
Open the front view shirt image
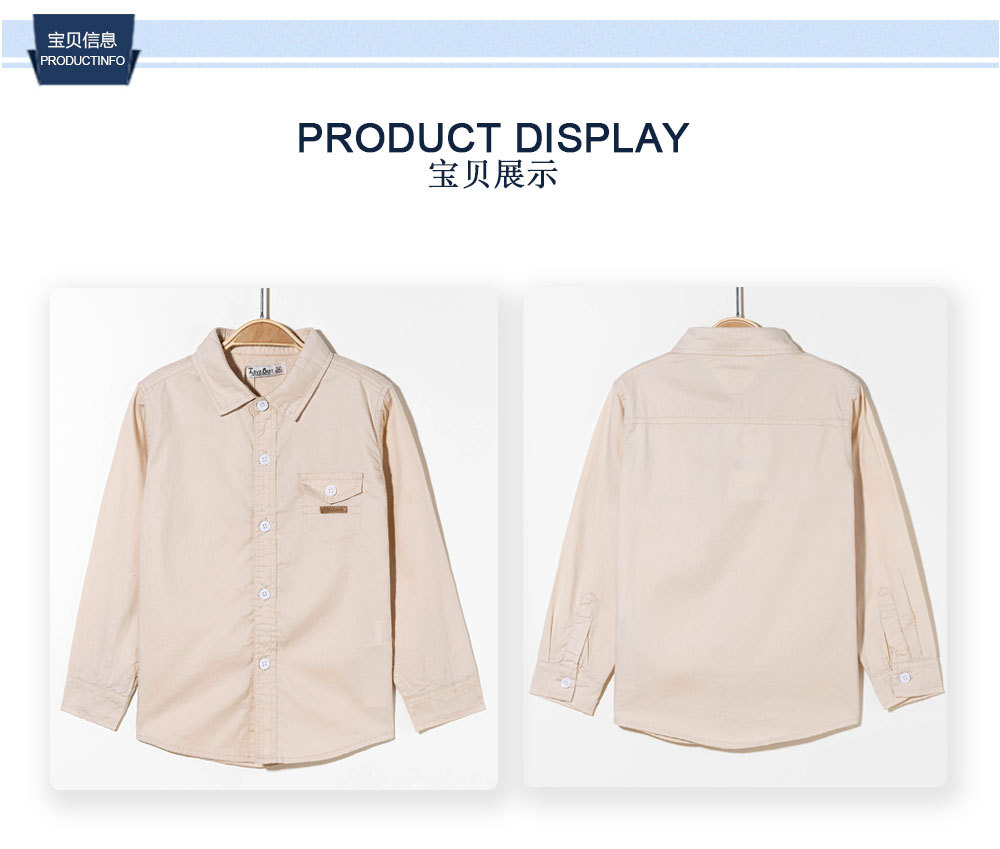pos(274,538)
